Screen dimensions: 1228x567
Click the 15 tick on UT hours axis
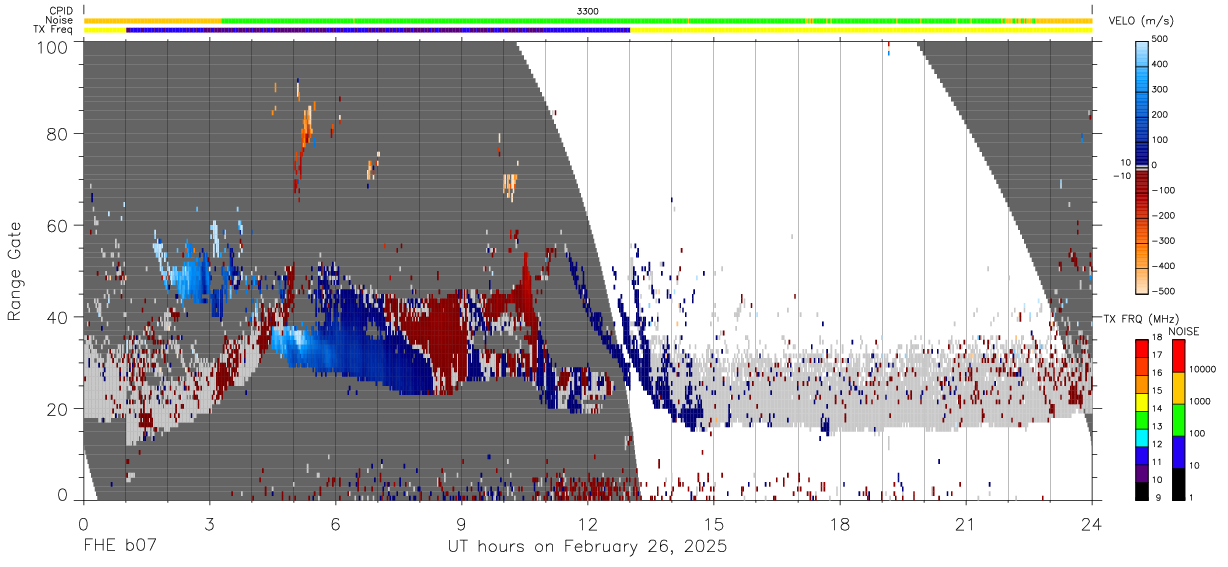point(713,523)
